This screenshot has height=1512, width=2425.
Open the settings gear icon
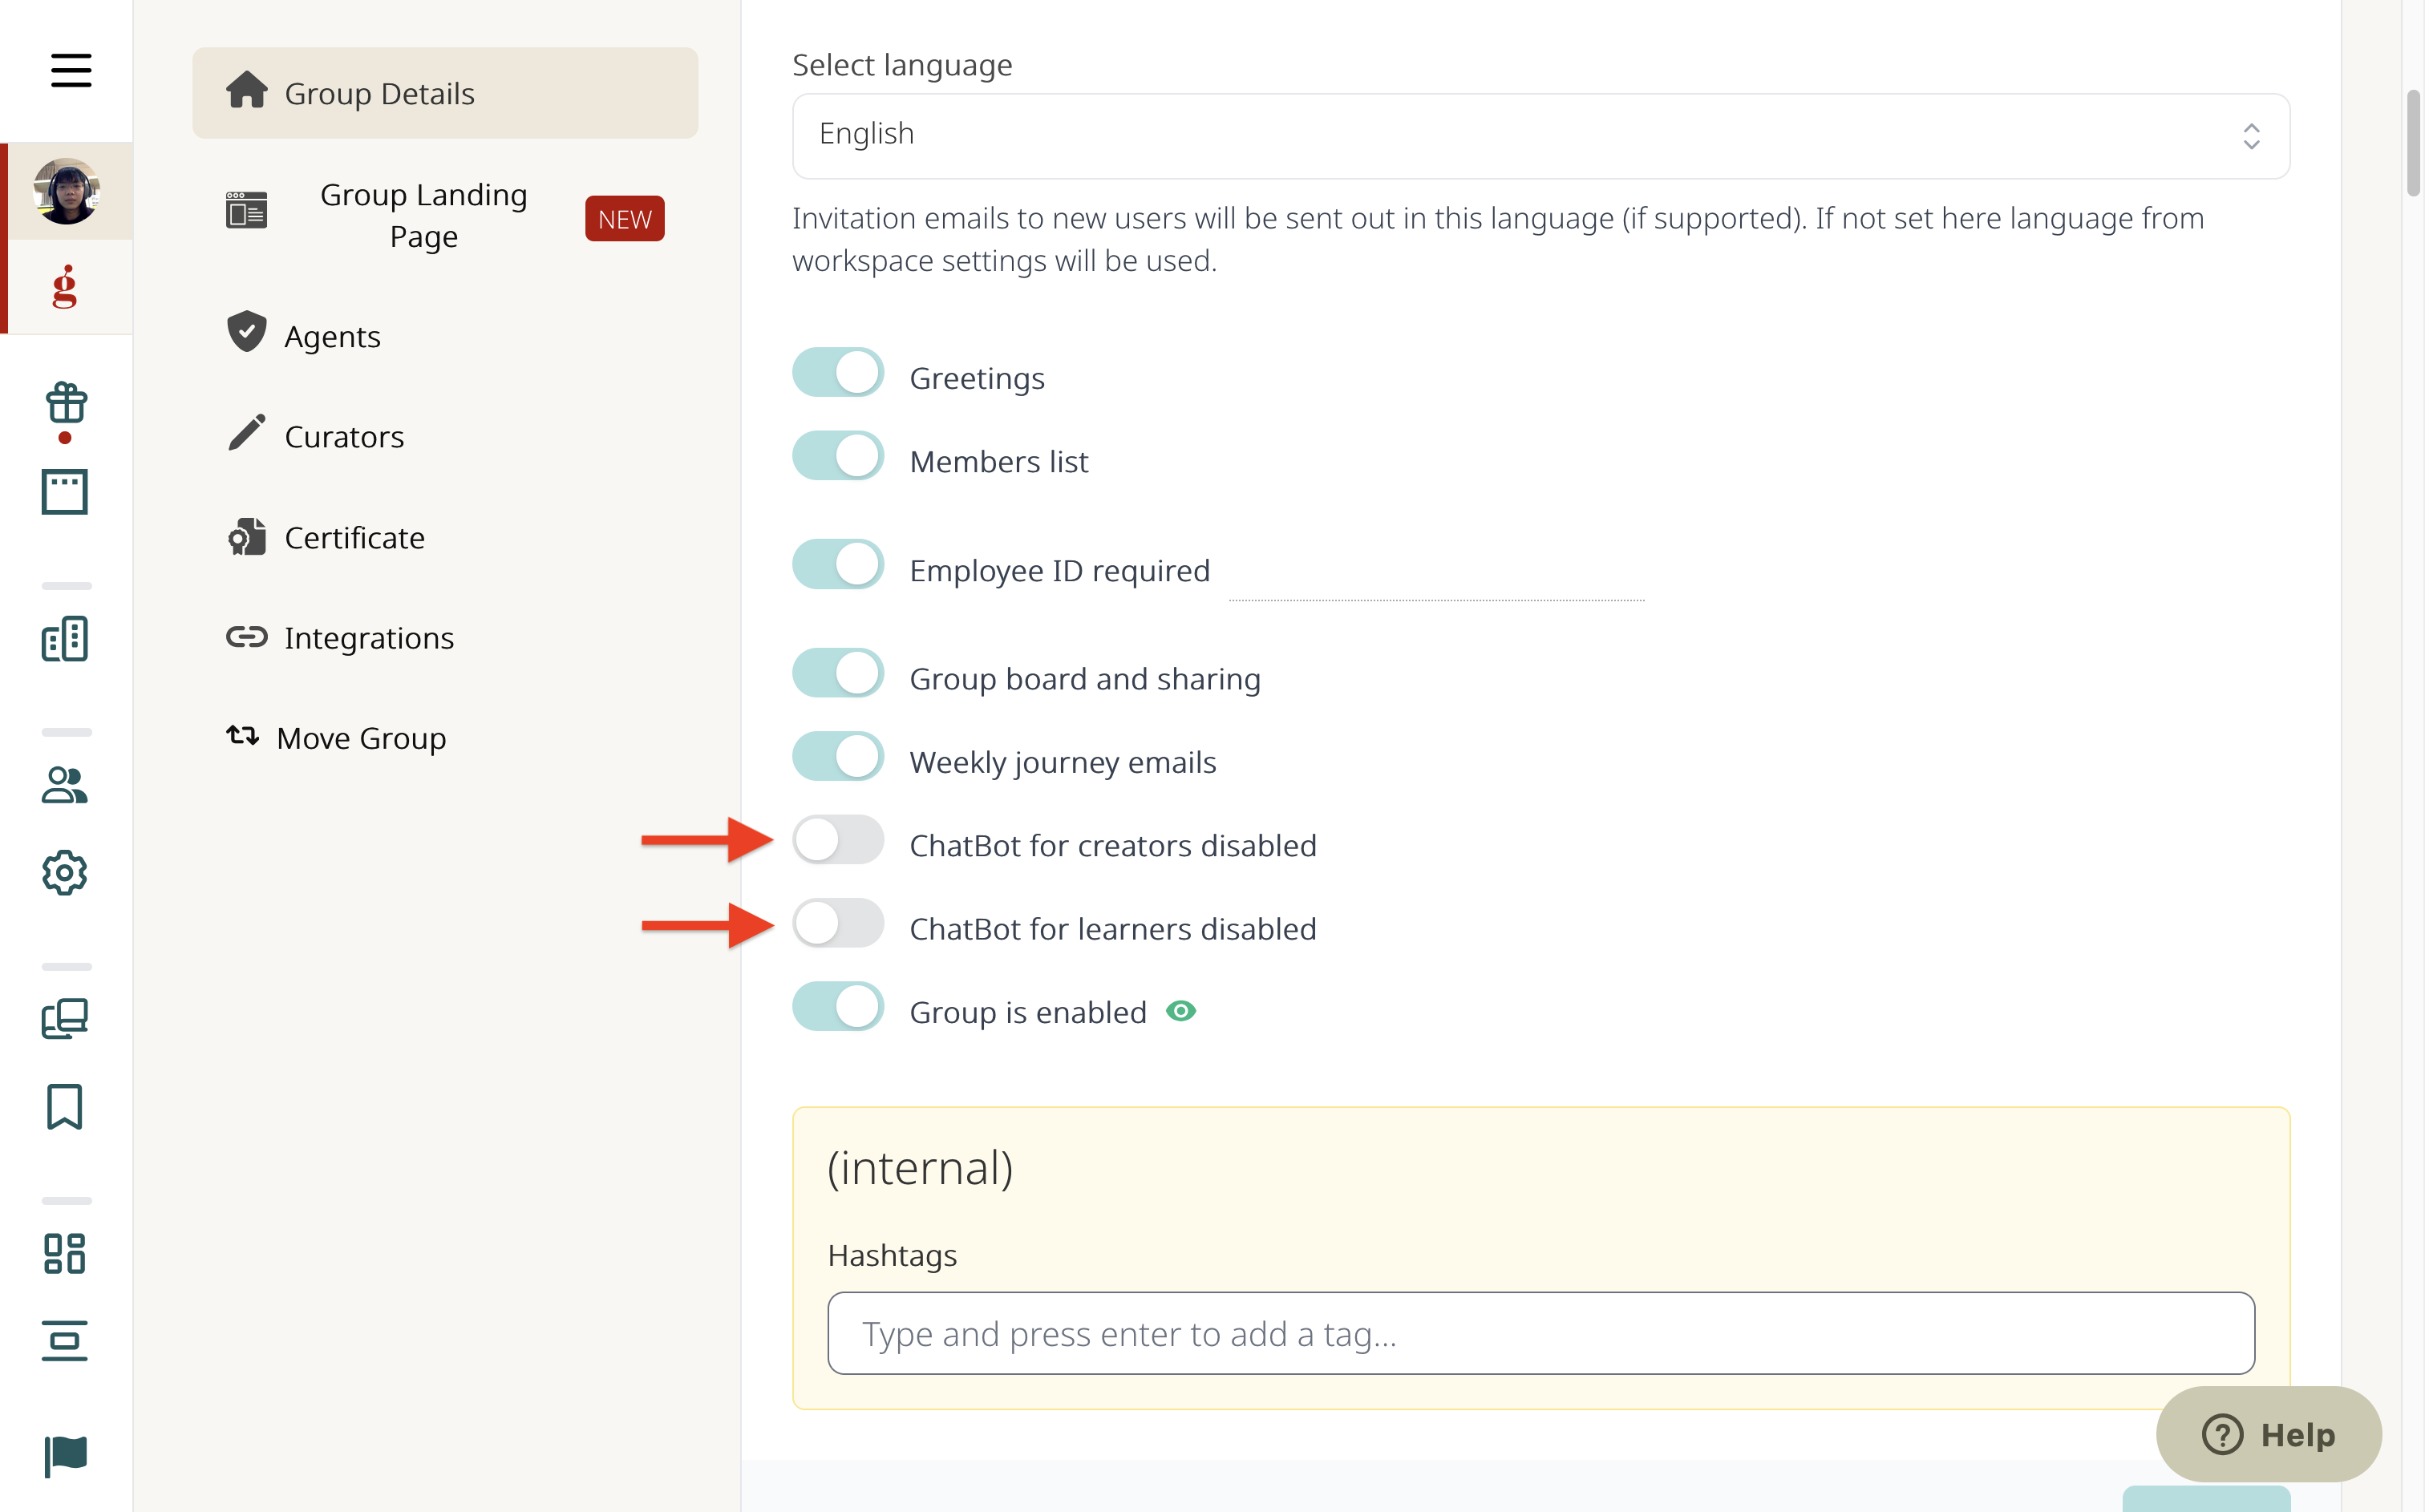click(65, 873)
